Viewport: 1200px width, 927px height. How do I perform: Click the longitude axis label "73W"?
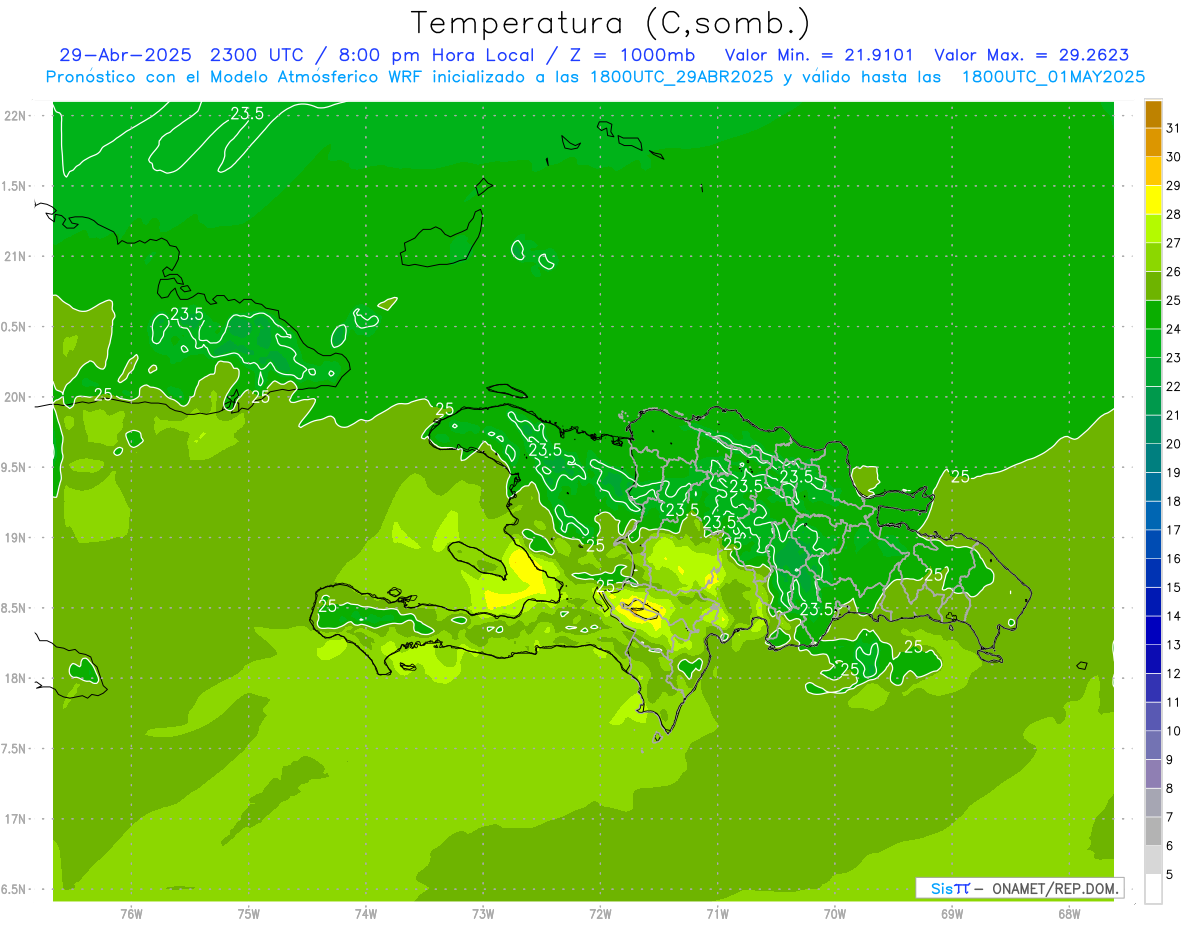click(483, 914)
